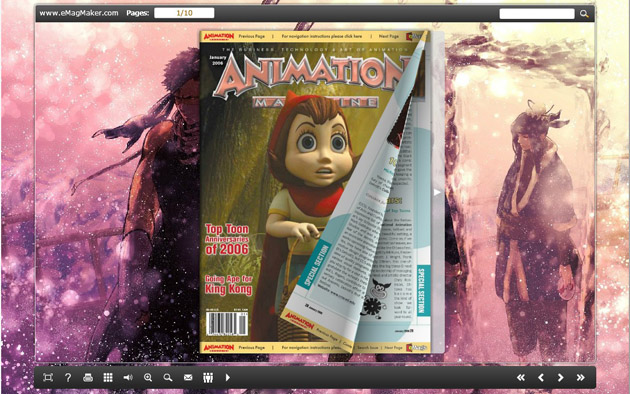Run search with top magnifier icon
The width and height of the screenshot is (630, 394).
(x=584, y=14)
